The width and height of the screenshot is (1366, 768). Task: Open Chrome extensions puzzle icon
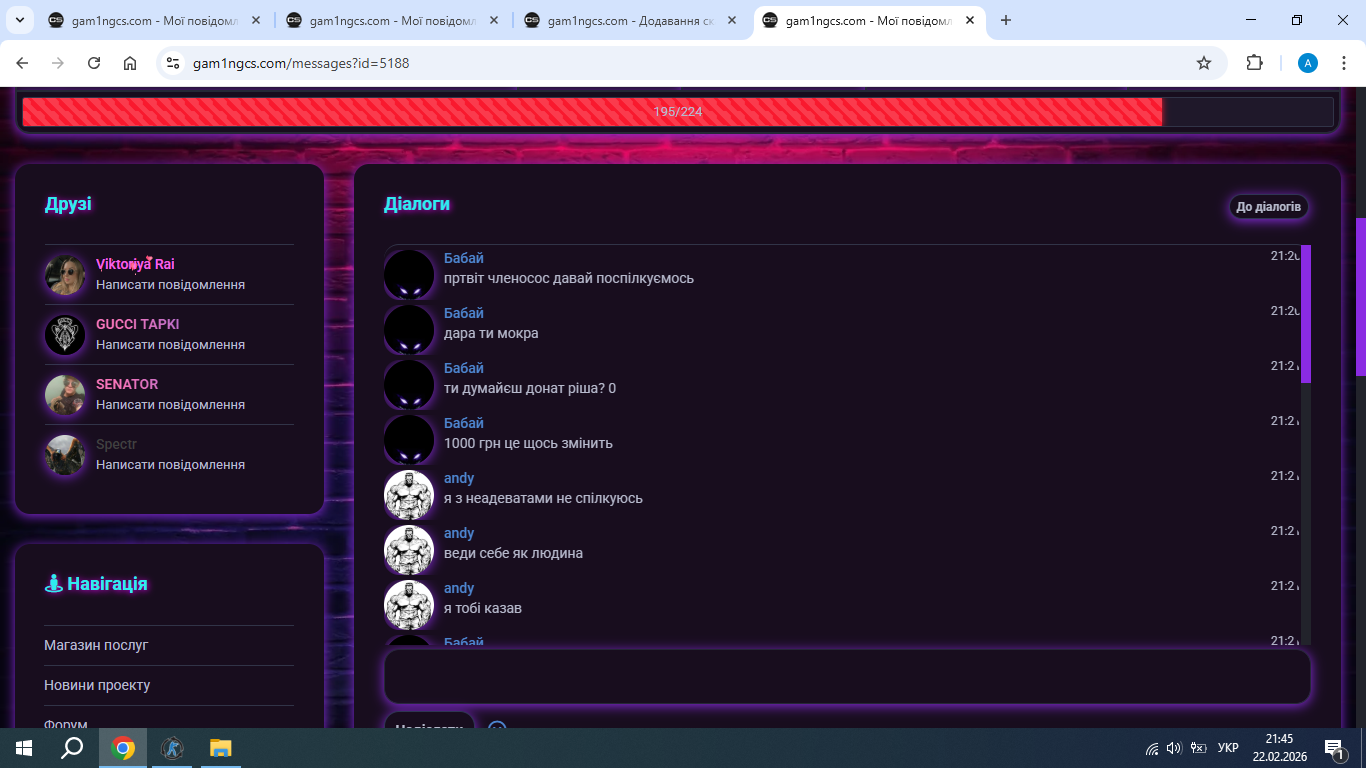pyautogui.click(x=1254, y=63)
